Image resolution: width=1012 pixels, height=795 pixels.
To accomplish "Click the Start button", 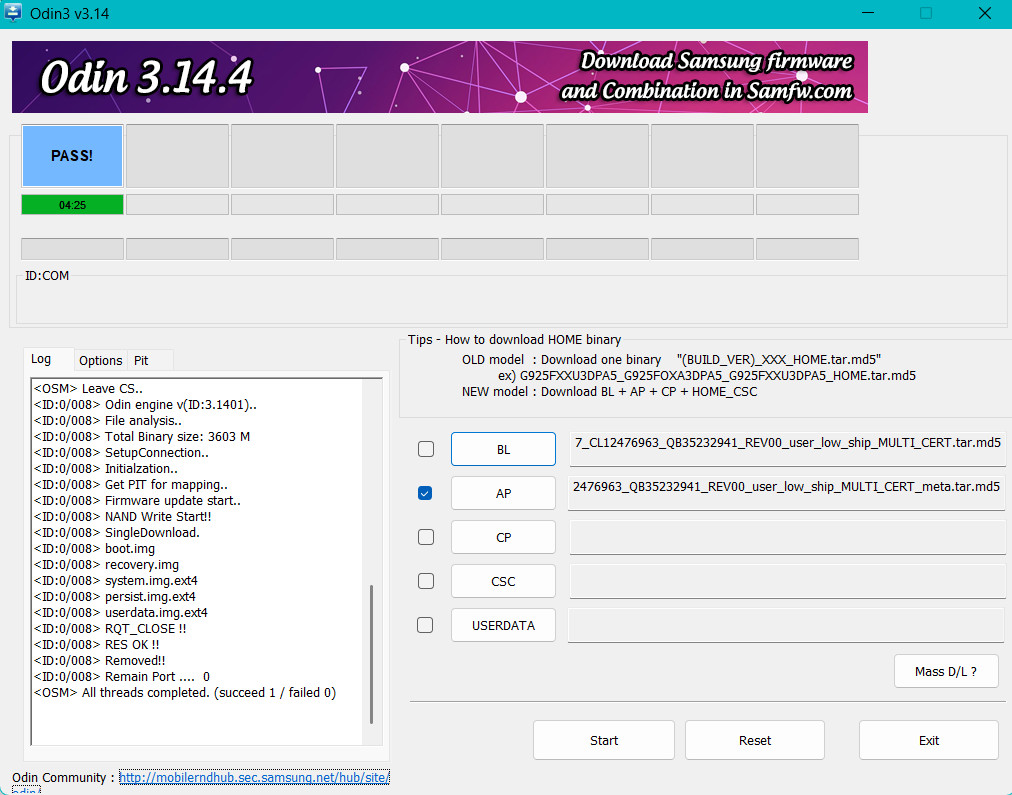I will click(x=604, y=740).
